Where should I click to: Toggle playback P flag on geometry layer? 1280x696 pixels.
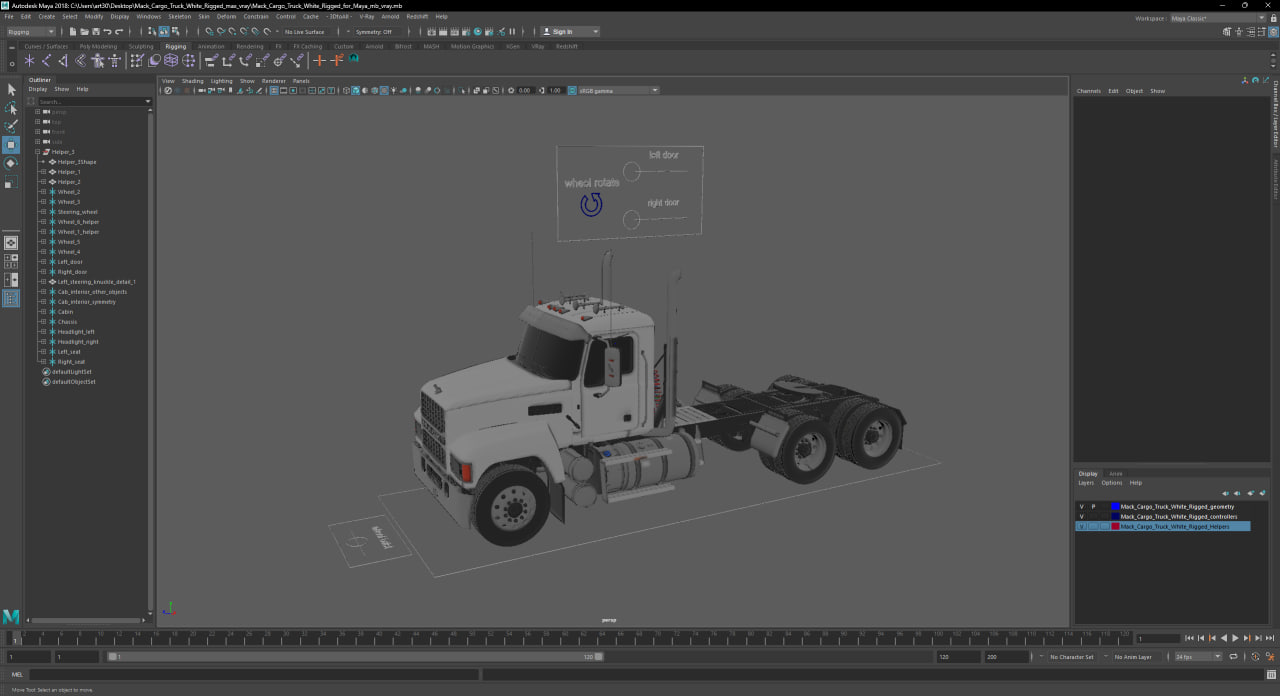pos(1093,507)
